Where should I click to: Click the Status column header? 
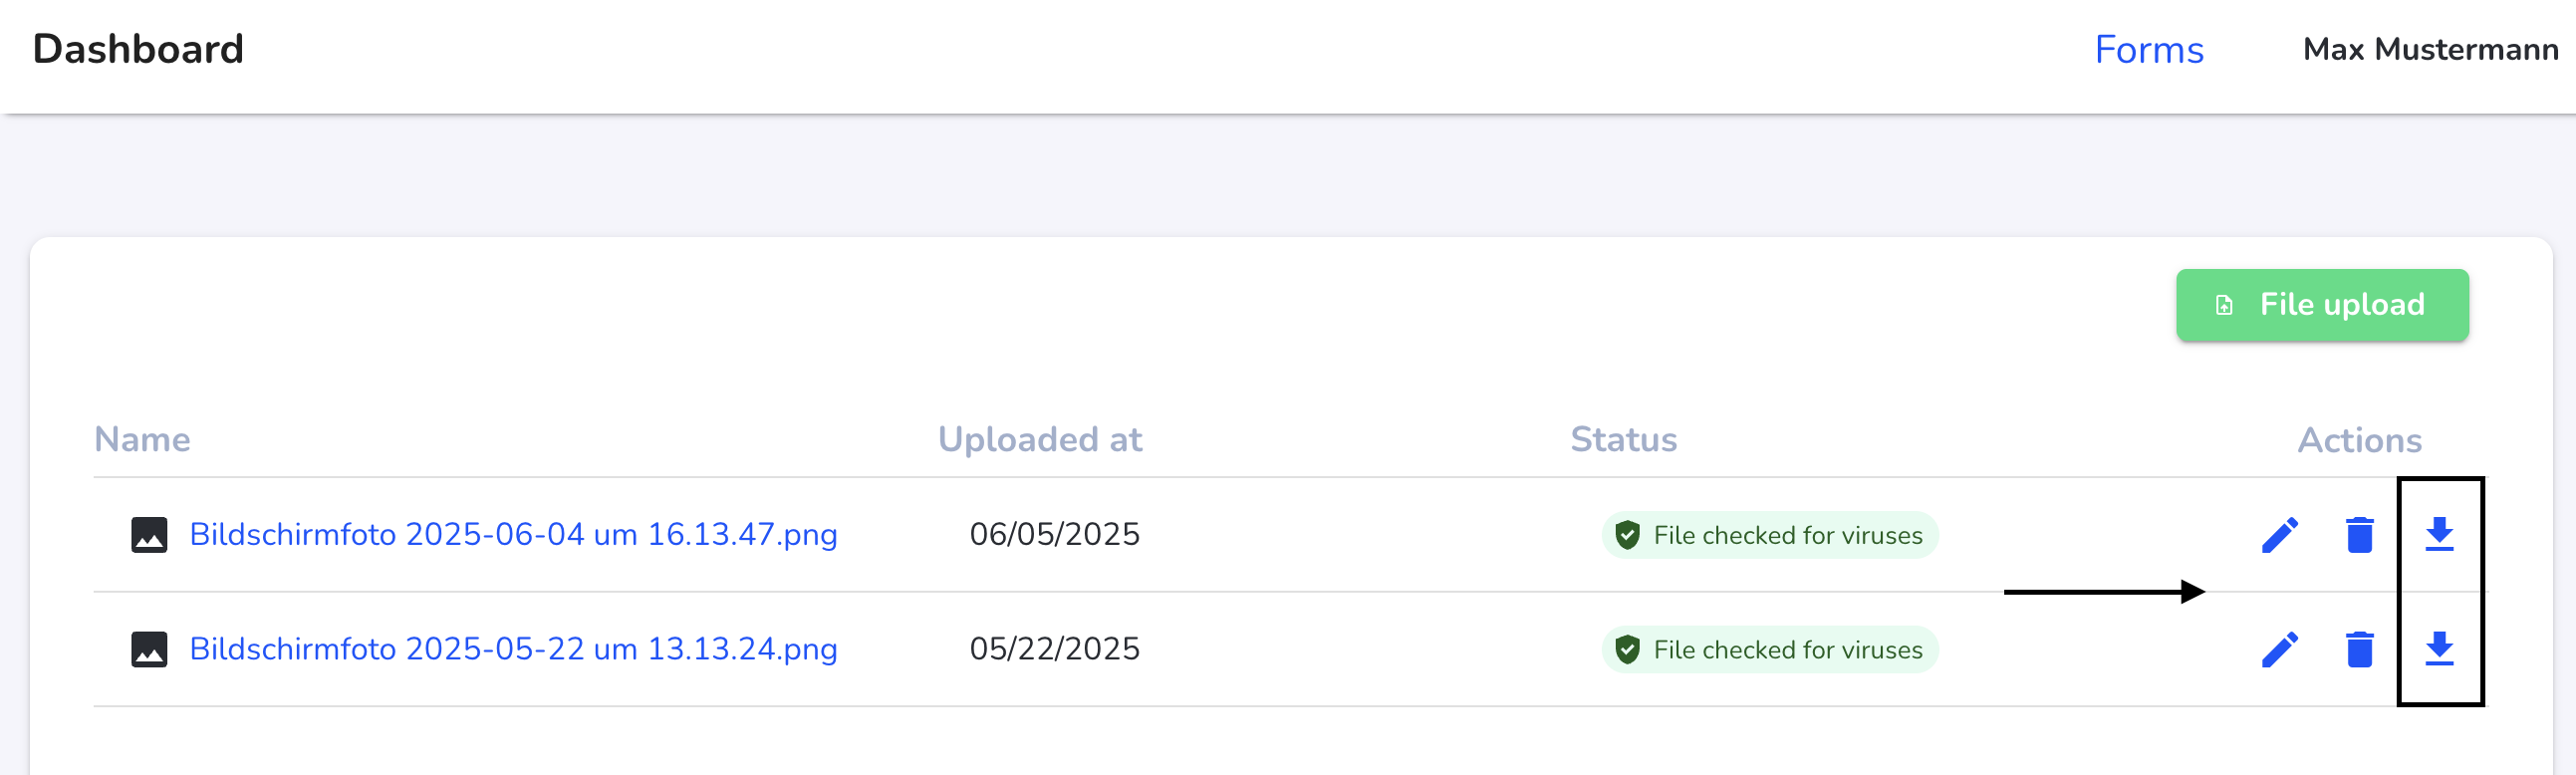click(x=1623, y=440)
